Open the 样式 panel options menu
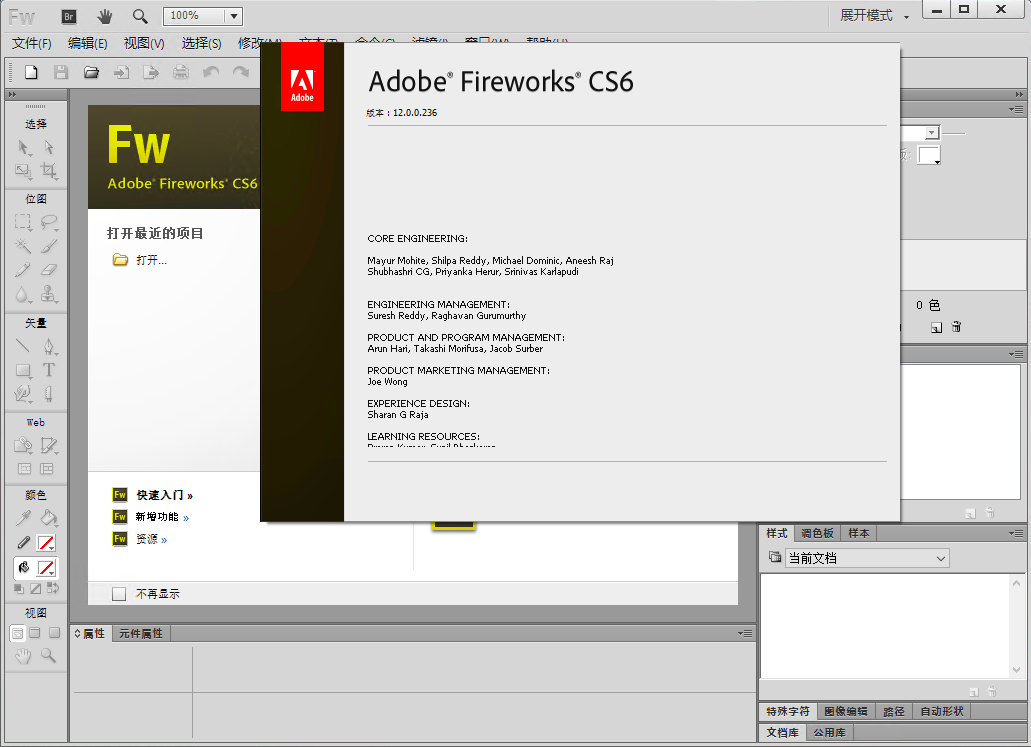The height and width of the screenshot is (747, 1031). [1016, 533]
